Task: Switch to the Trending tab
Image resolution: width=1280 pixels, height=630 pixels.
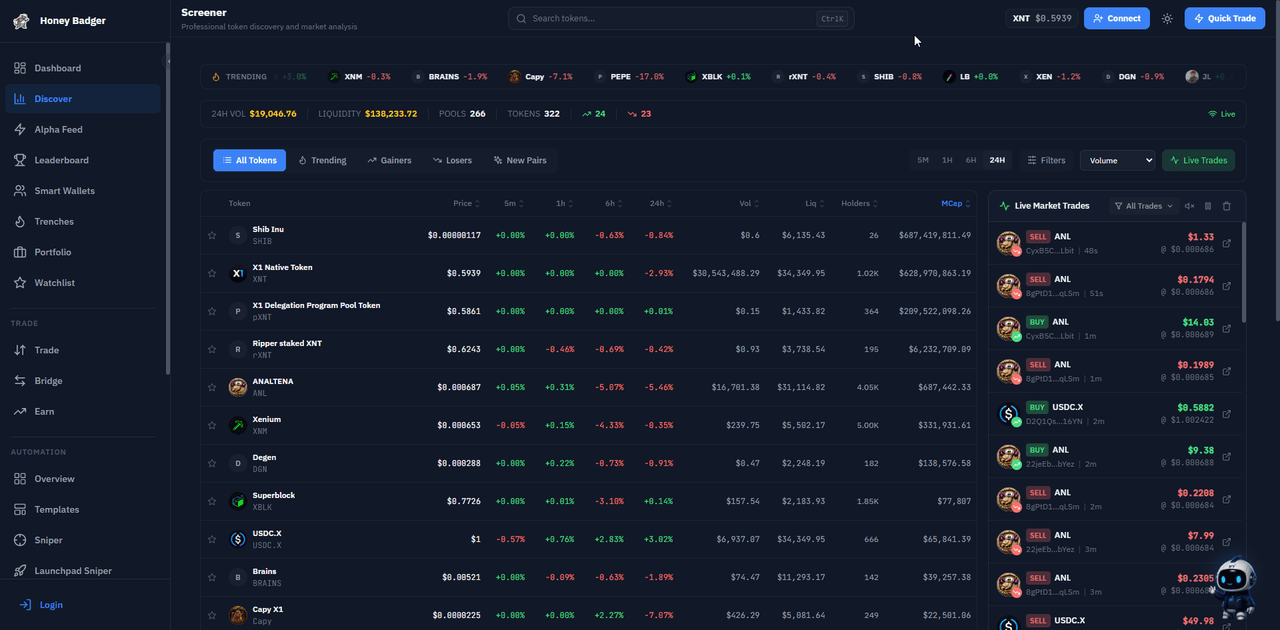Action: [x=322, y=160]
